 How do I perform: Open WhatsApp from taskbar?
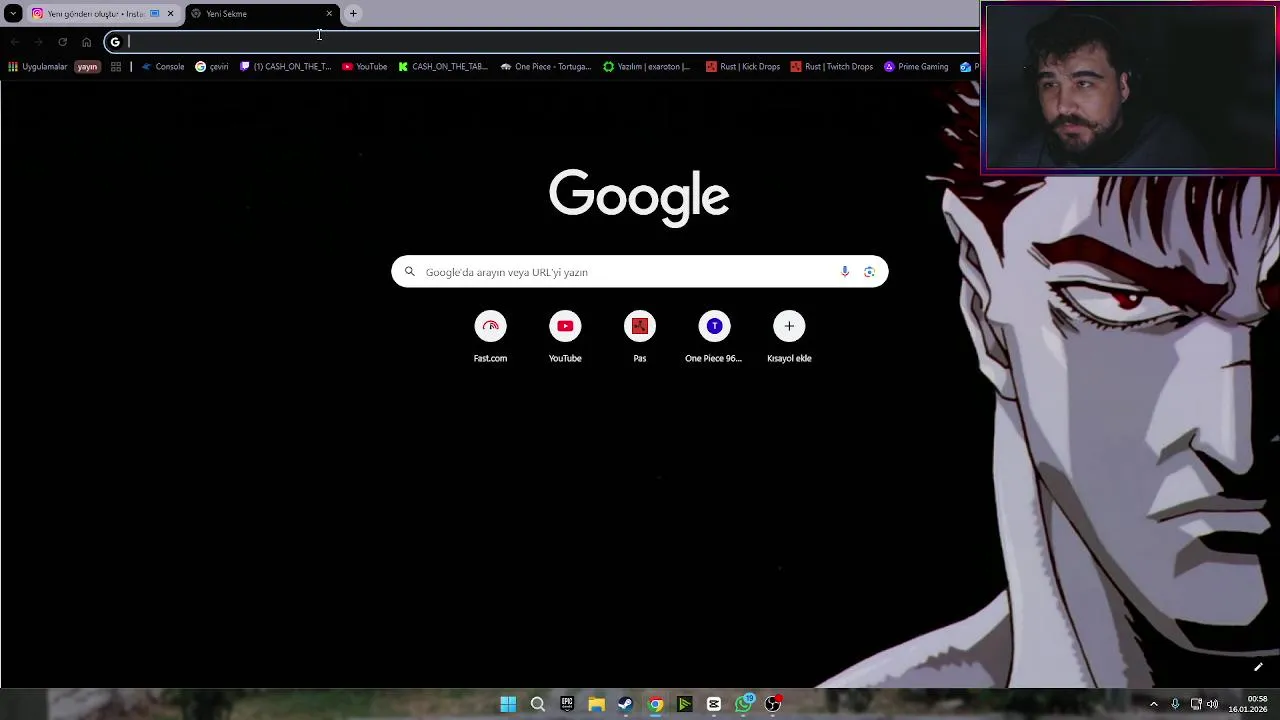pyautogui.click(x=743, y=704)
